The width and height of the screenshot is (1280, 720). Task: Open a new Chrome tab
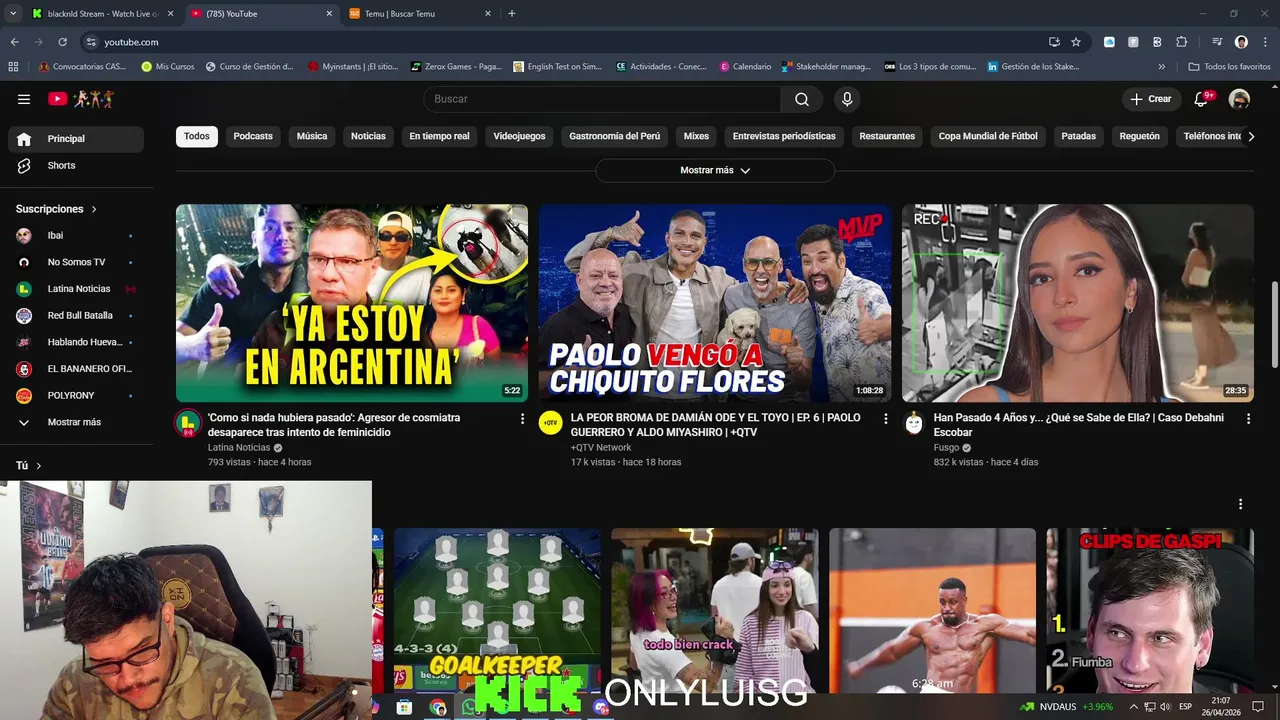tap(512, 13)
